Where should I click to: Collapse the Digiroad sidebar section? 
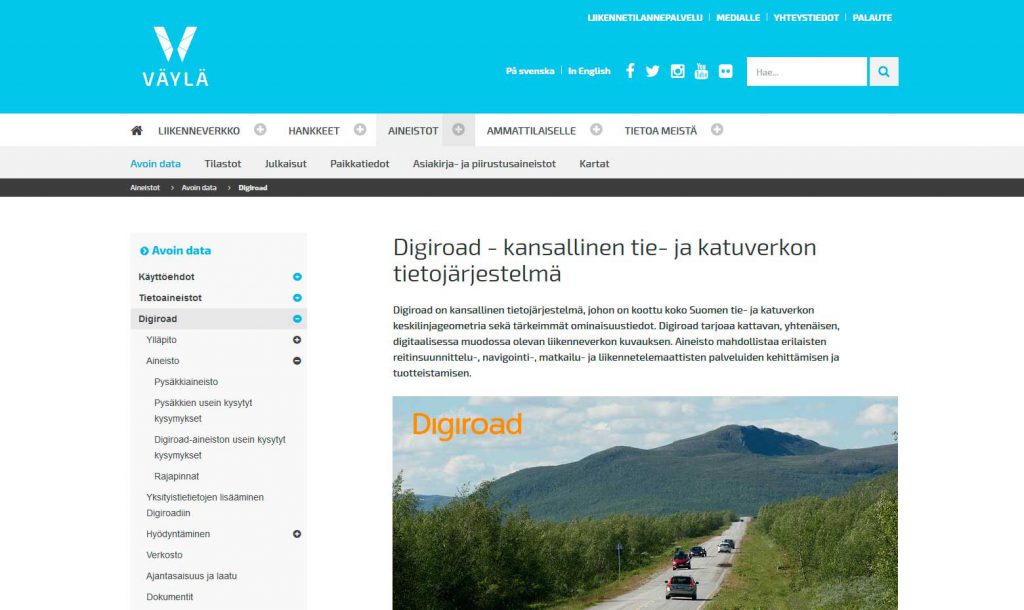(x=297, y=319)
